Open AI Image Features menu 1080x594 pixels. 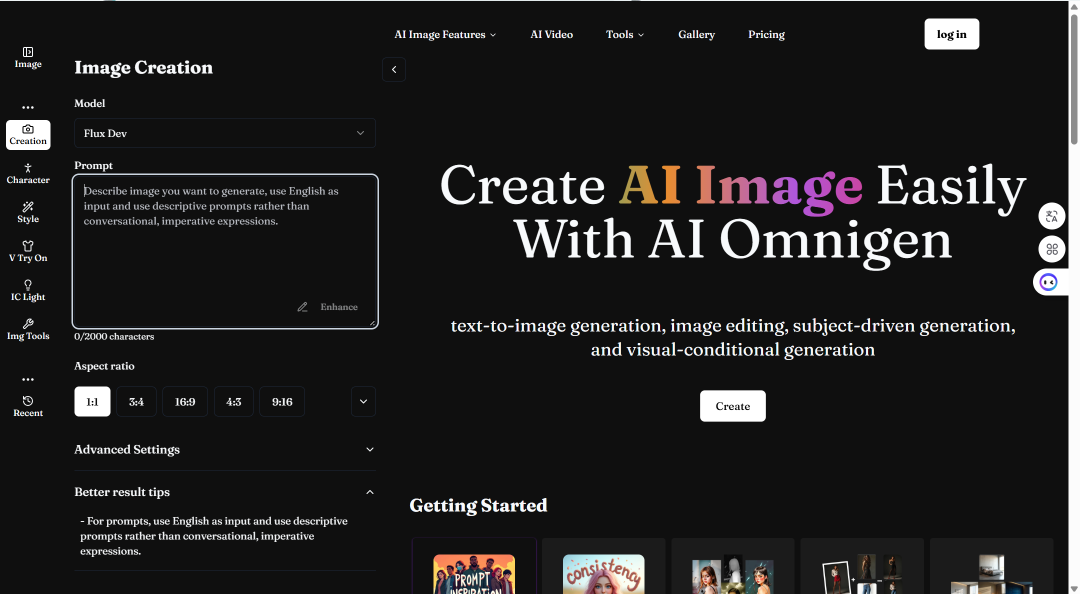point(445,34)
